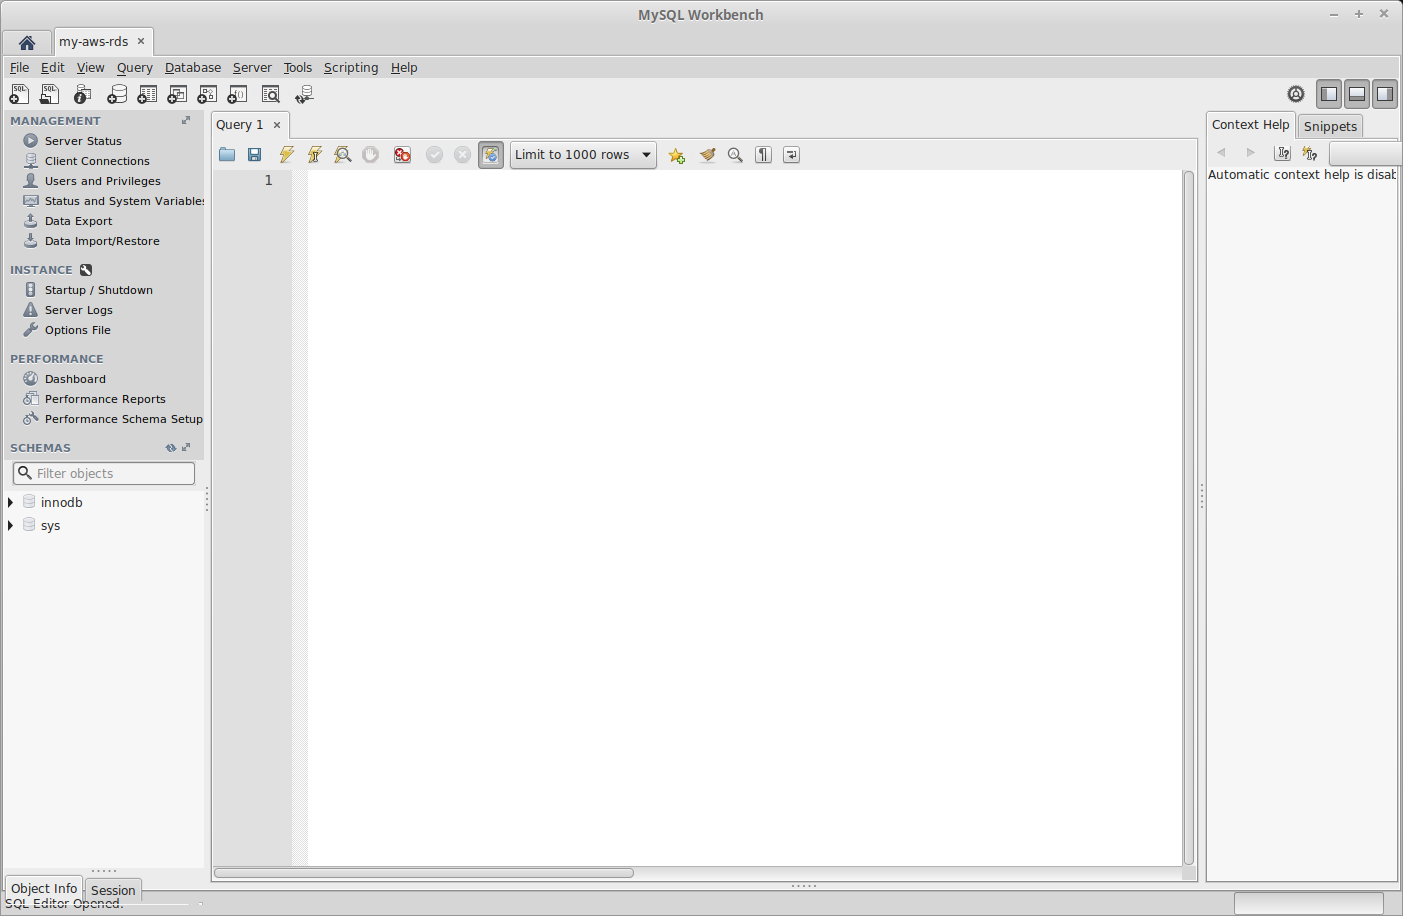Open Server Status in Management

(x=83, y=141)
